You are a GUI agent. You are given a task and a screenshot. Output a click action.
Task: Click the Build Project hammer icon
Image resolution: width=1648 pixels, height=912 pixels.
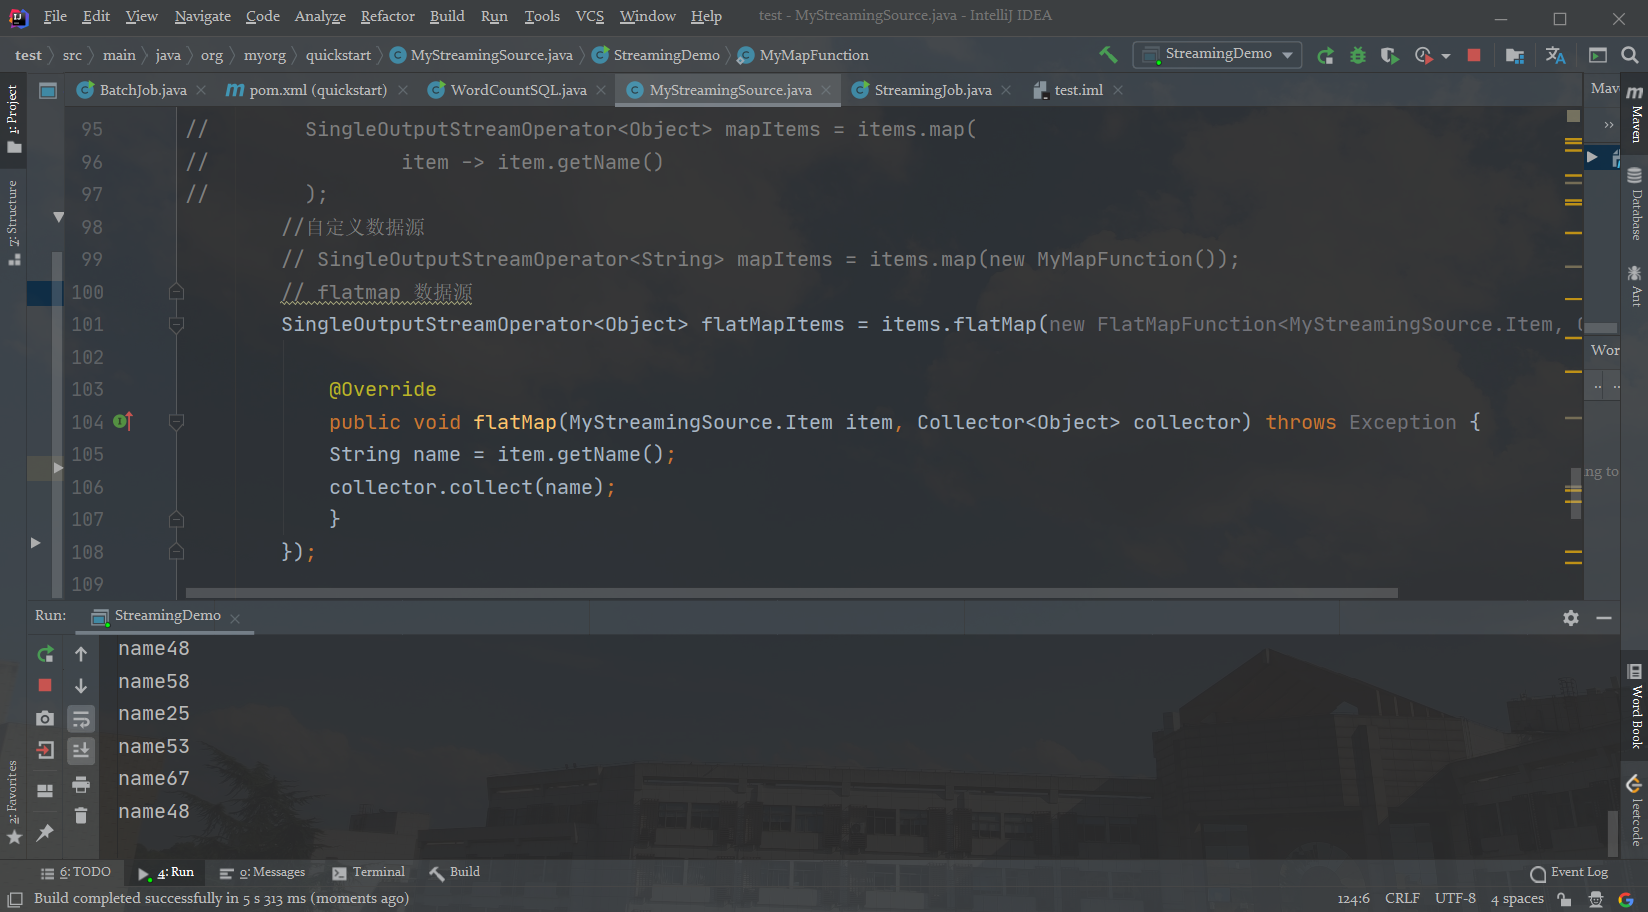1108,54
